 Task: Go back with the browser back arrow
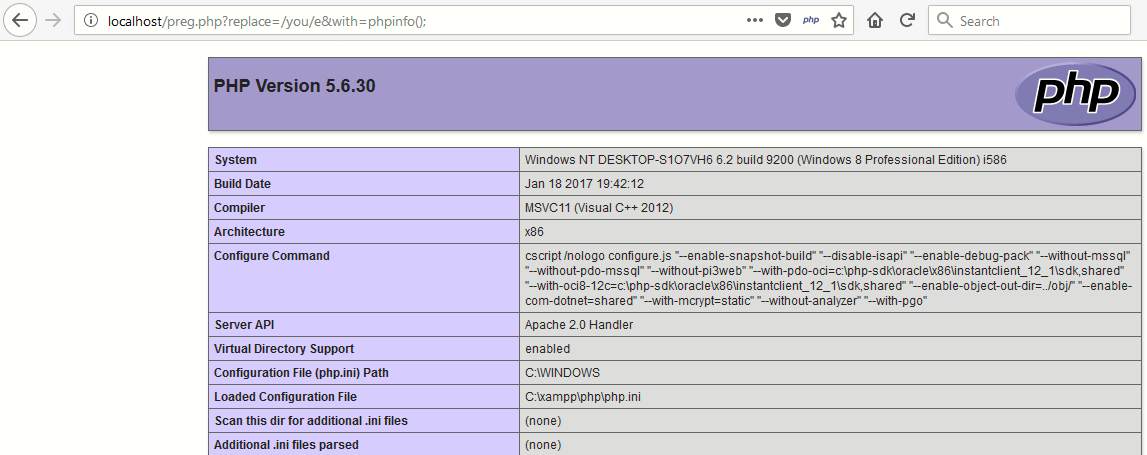point(20,20)
